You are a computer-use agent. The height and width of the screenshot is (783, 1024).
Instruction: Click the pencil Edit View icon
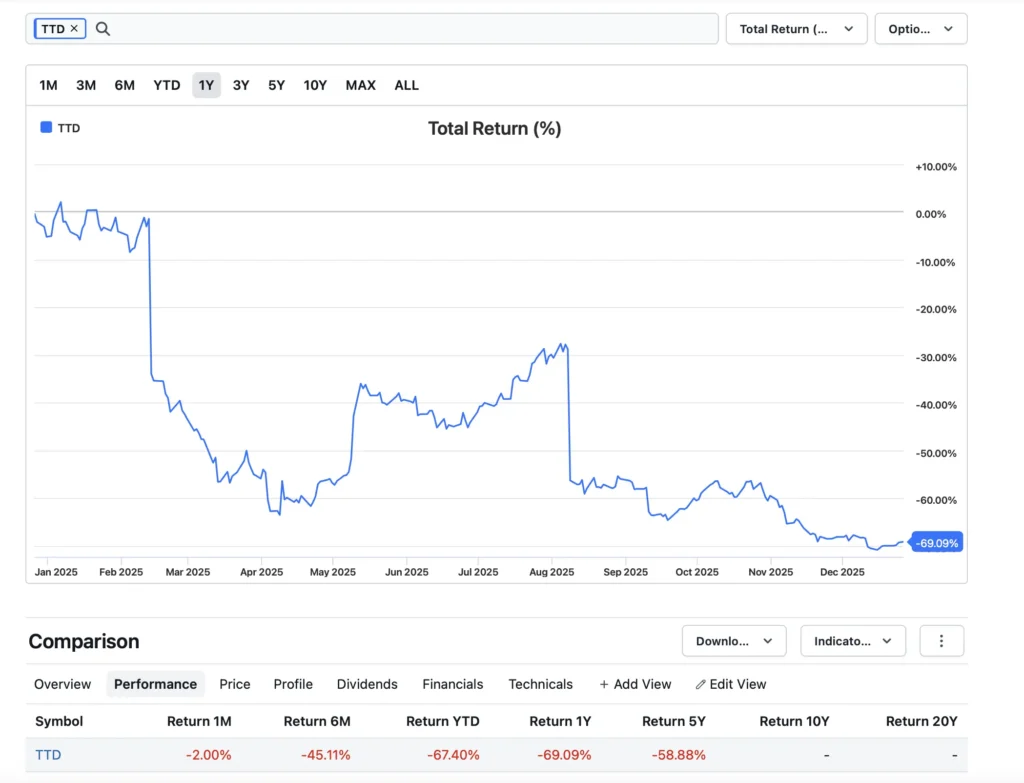tap(700, 685)
